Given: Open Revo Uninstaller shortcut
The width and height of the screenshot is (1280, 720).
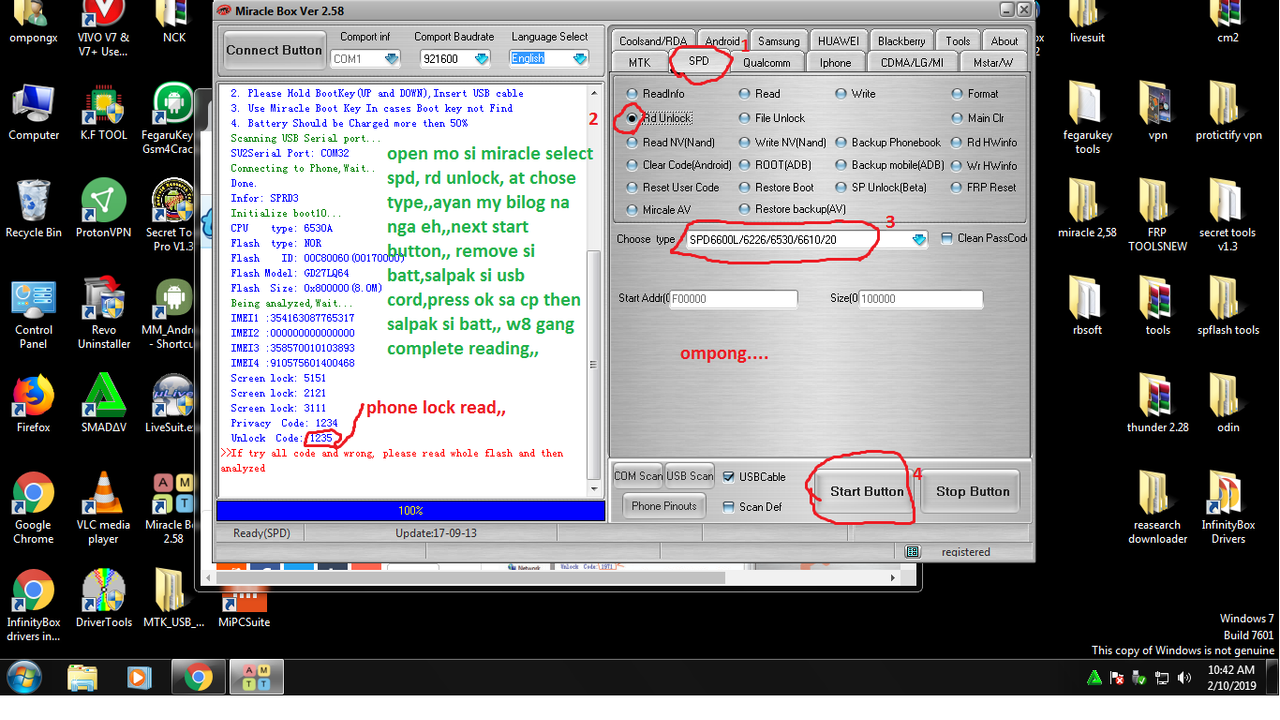Looking at the screenshot, I should point(104,313).
